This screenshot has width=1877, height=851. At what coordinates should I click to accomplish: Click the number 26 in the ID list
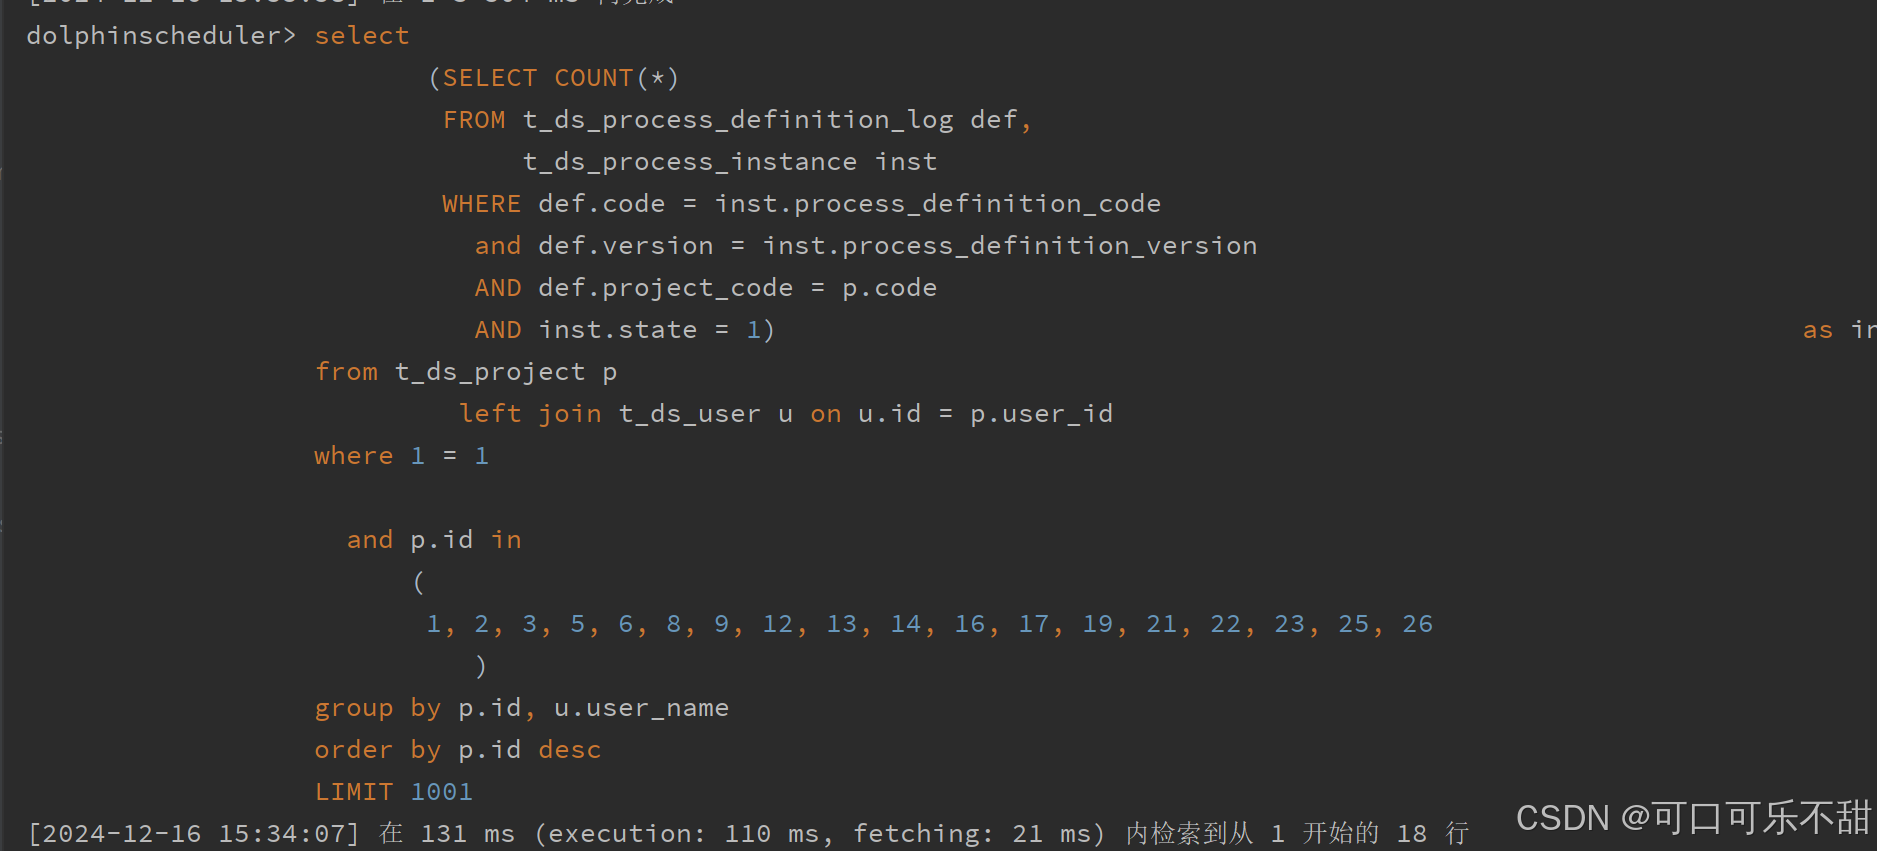pyautogui.click(x=1417, y=624)
